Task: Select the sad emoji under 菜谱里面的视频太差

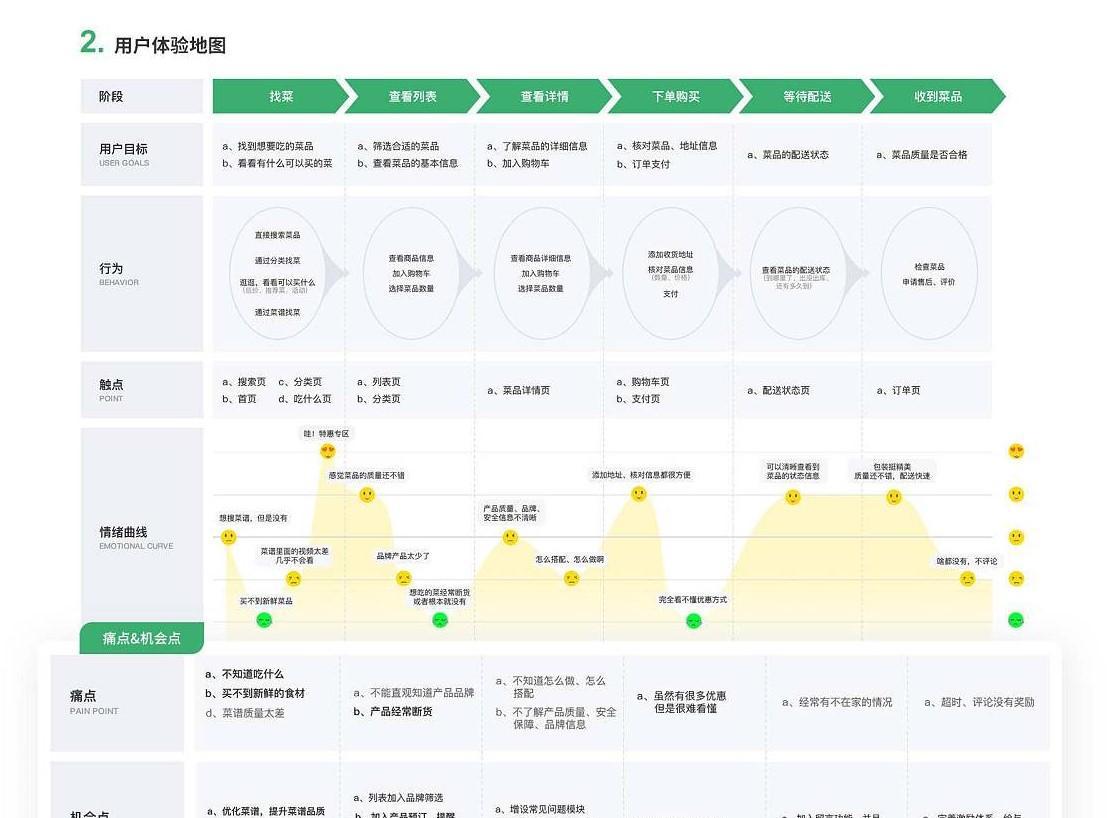Action: click(x=293, y=579)
